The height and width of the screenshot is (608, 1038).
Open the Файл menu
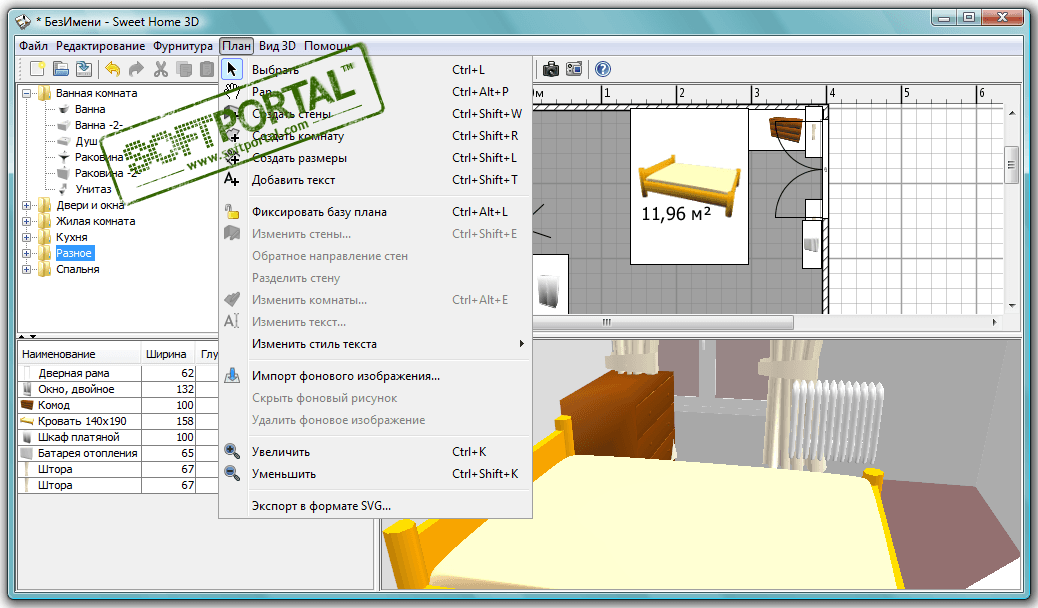(33, 46)
